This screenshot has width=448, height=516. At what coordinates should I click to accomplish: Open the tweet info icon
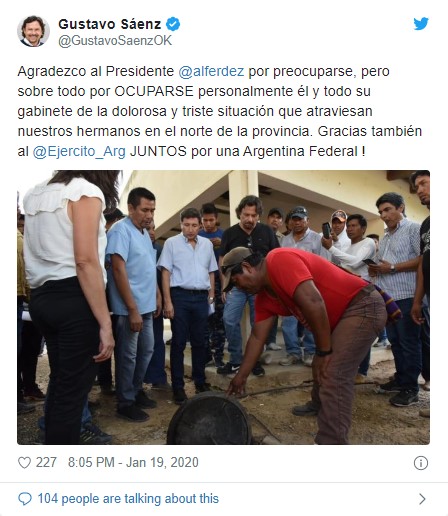421,463
